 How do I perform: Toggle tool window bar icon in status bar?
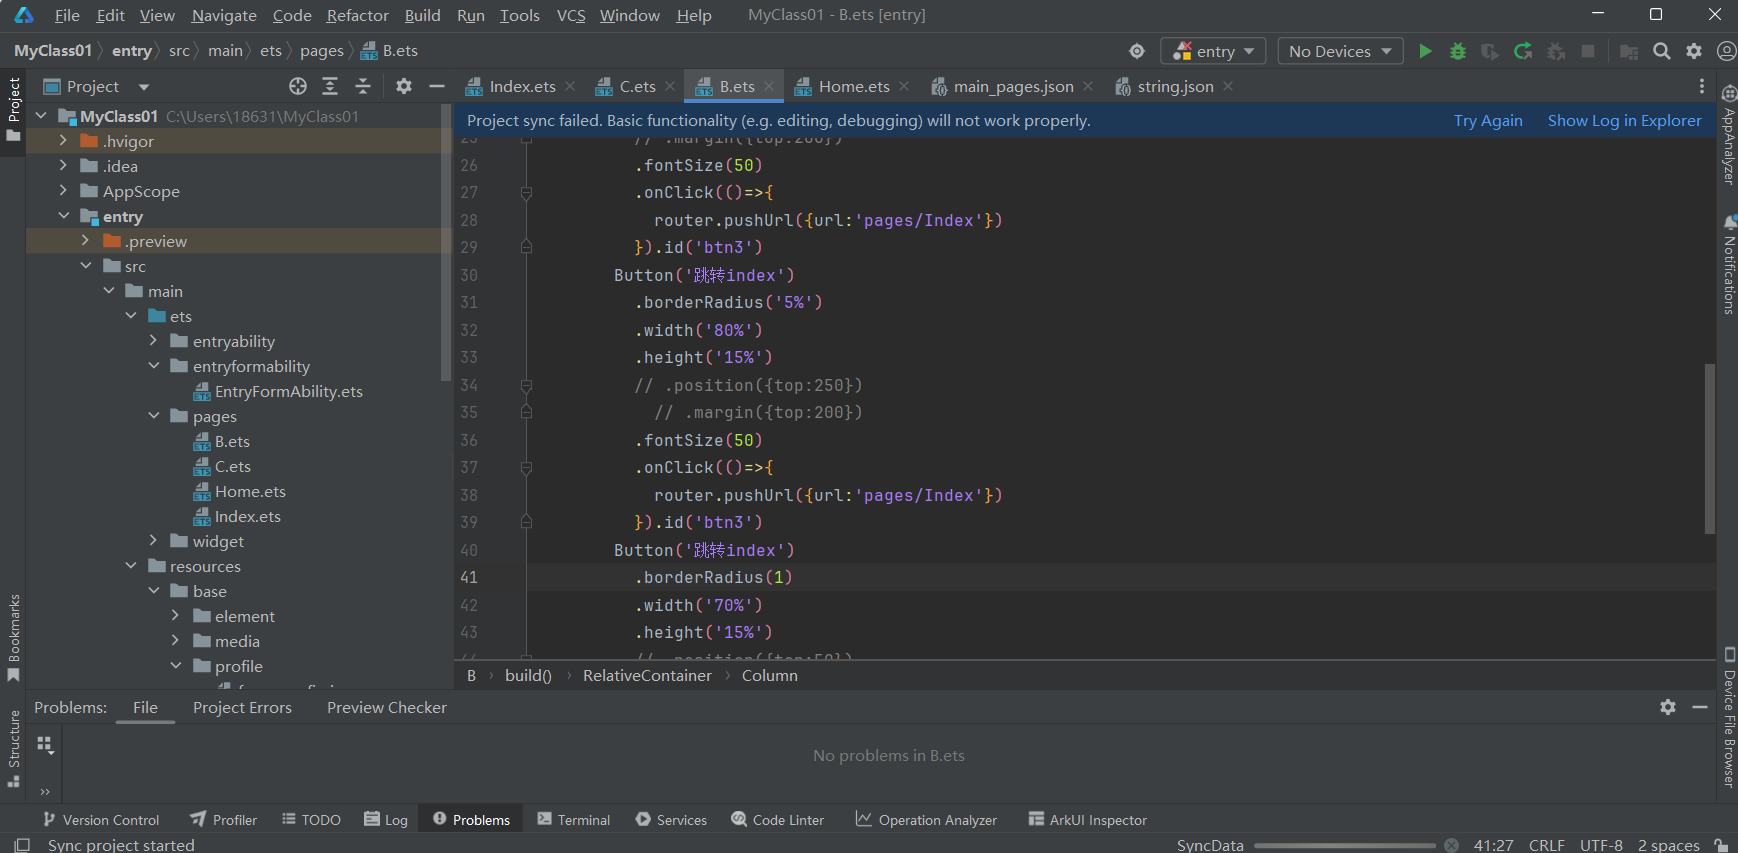click(x=22, y=845)
